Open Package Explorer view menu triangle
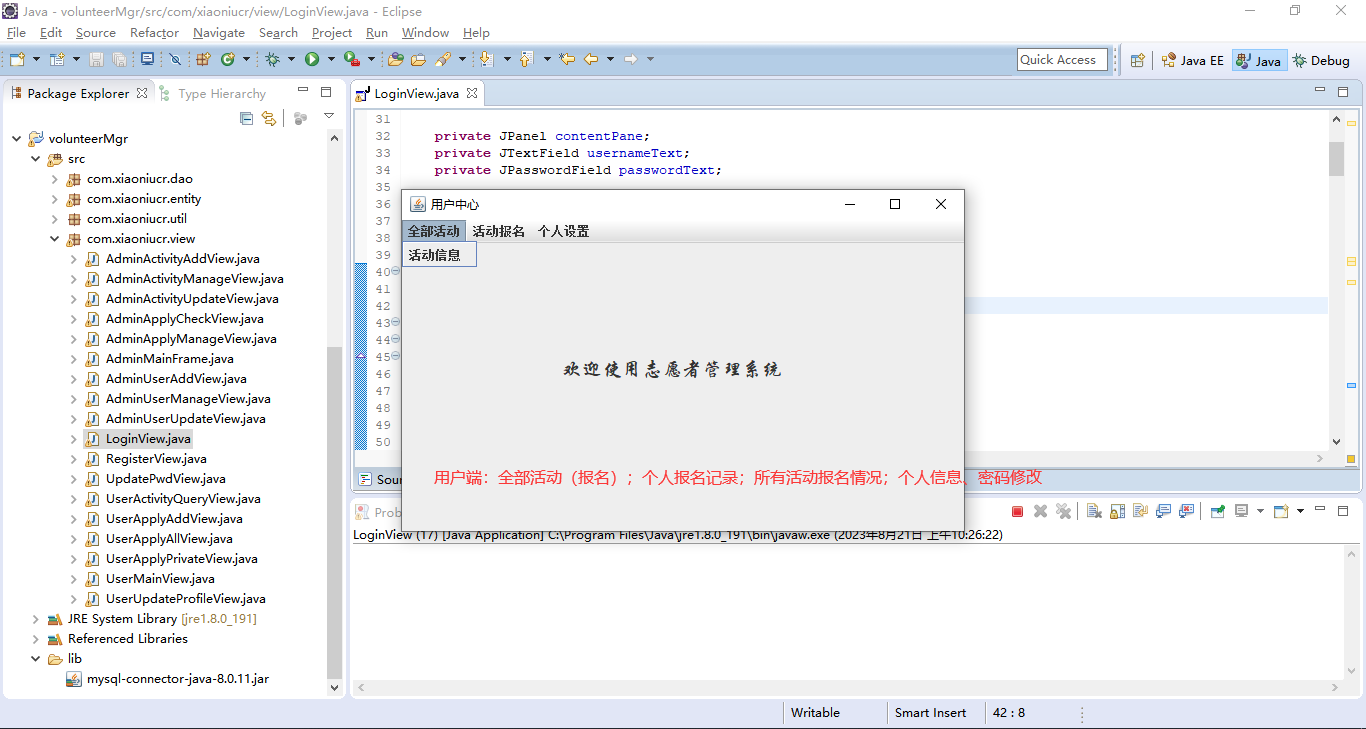 [329, 117]
